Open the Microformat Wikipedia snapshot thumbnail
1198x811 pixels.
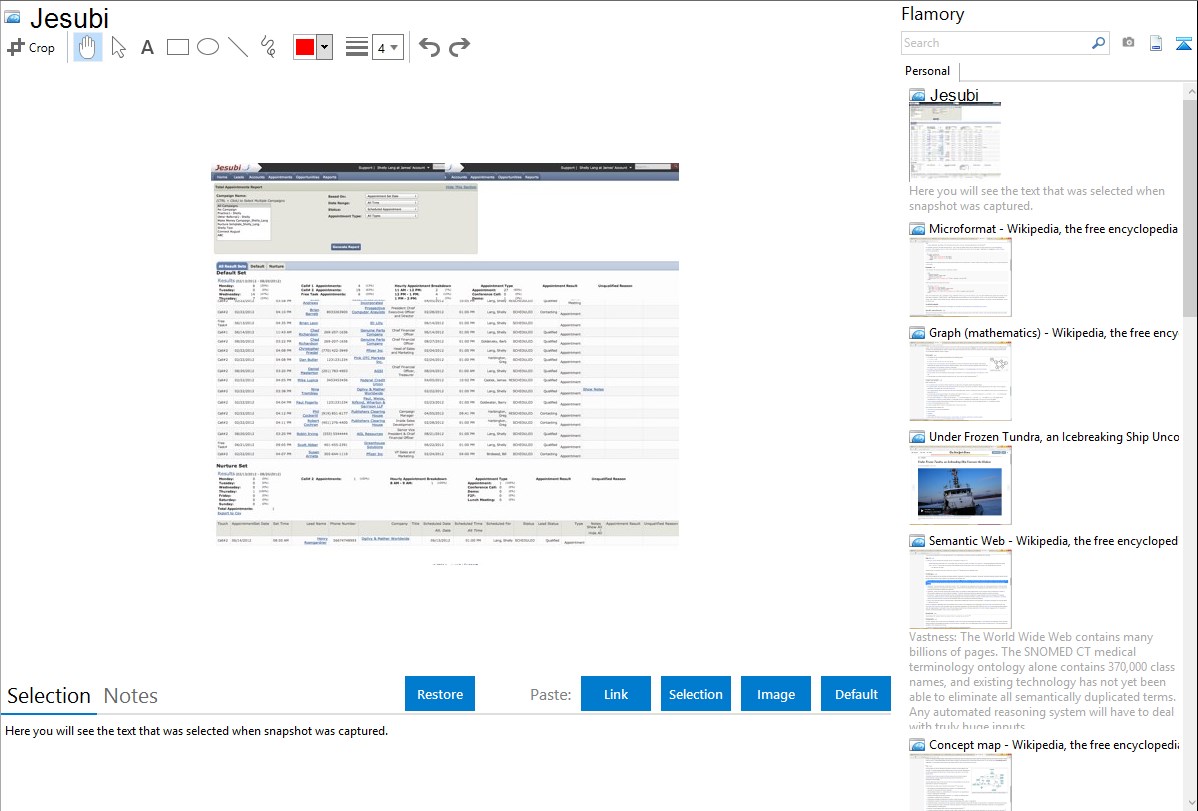[x=960, y=277]
